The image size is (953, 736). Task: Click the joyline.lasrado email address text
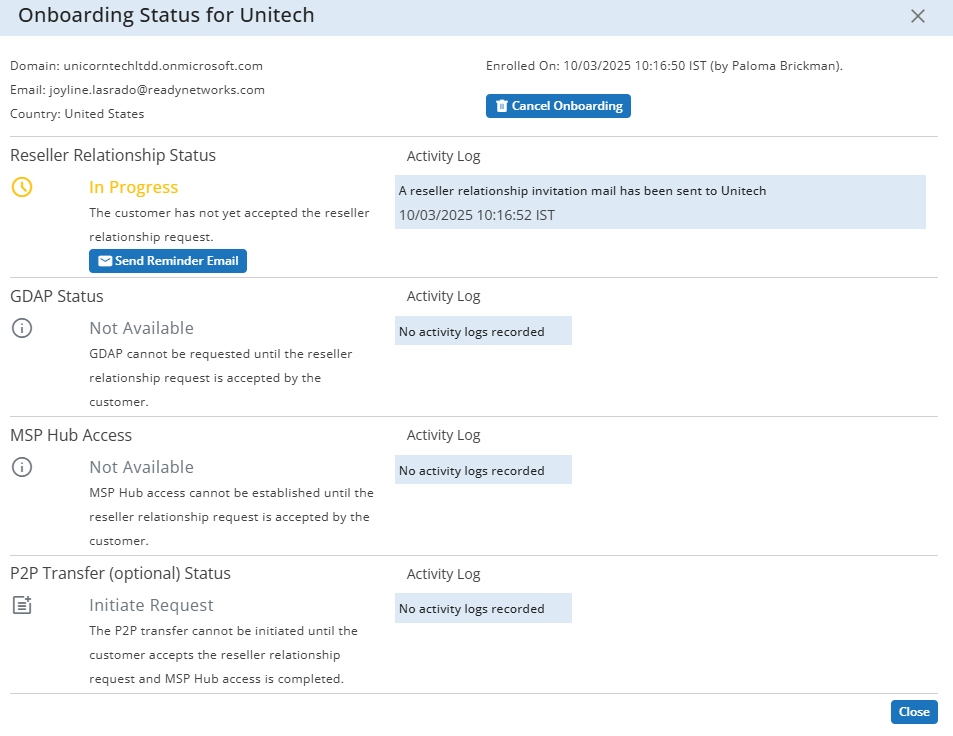[157, 90]
